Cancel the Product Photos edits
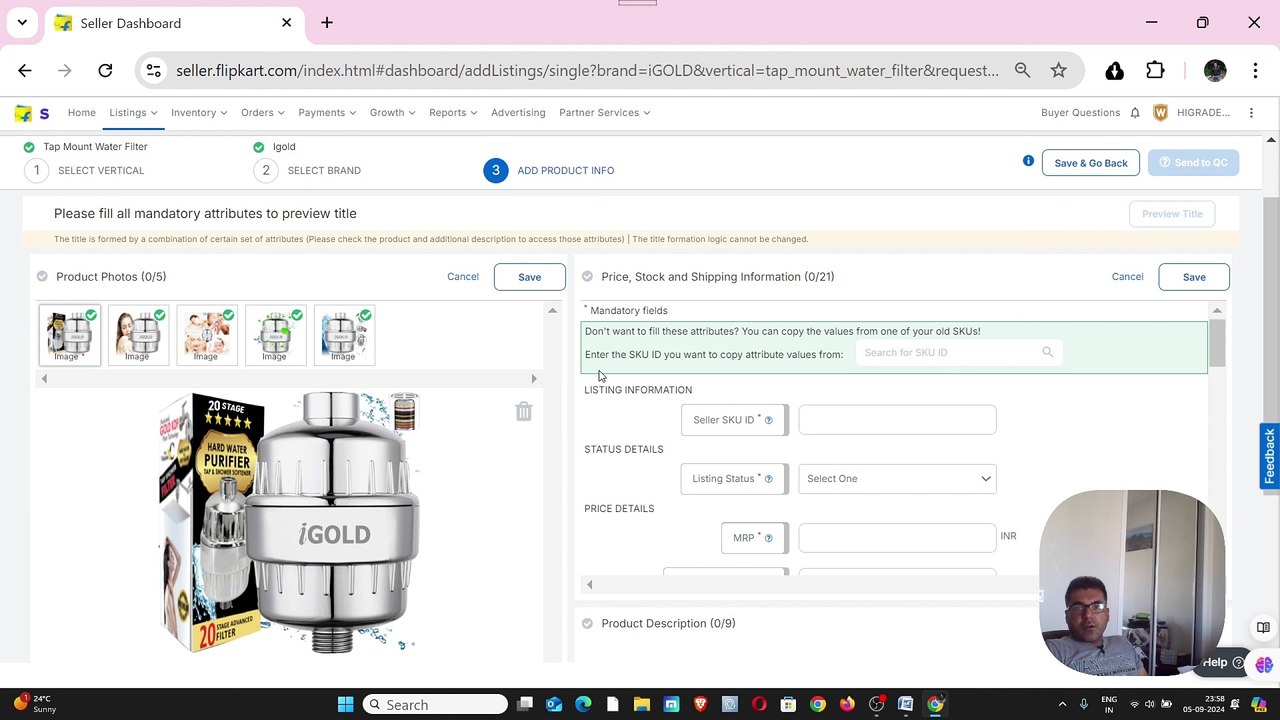The image size is (1280, 720). click(x=463, y=277)
